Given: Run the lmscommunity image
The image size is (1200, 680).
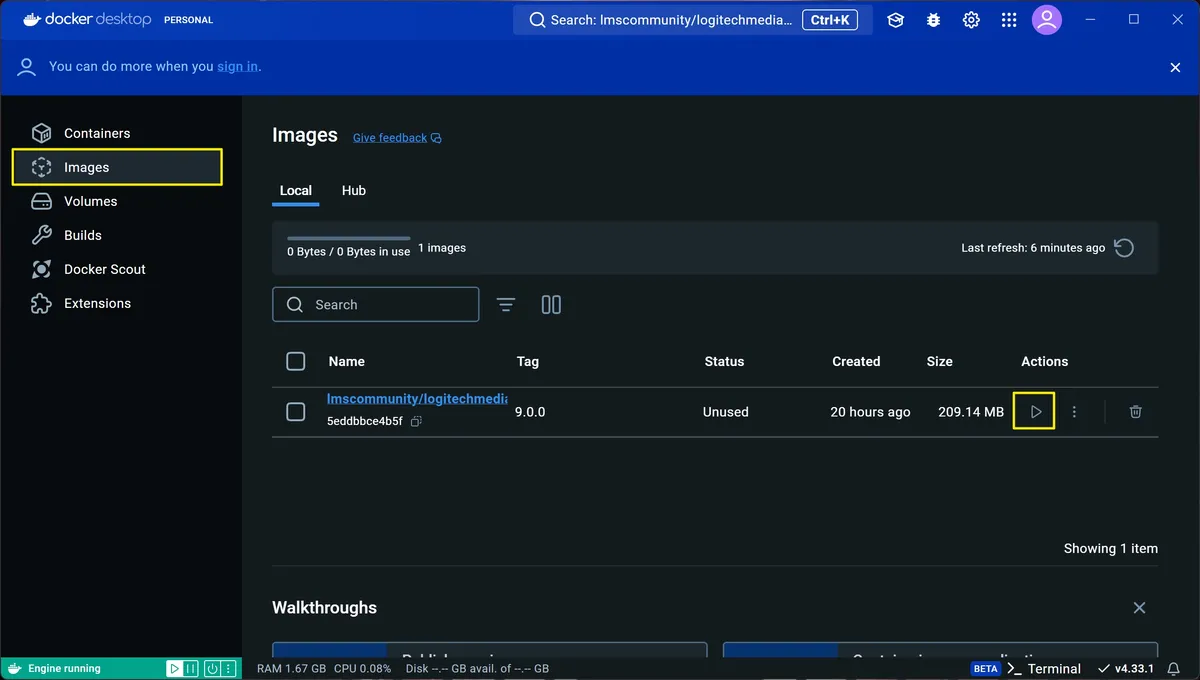Looking at the screenshot, I should pos(1035,412).
